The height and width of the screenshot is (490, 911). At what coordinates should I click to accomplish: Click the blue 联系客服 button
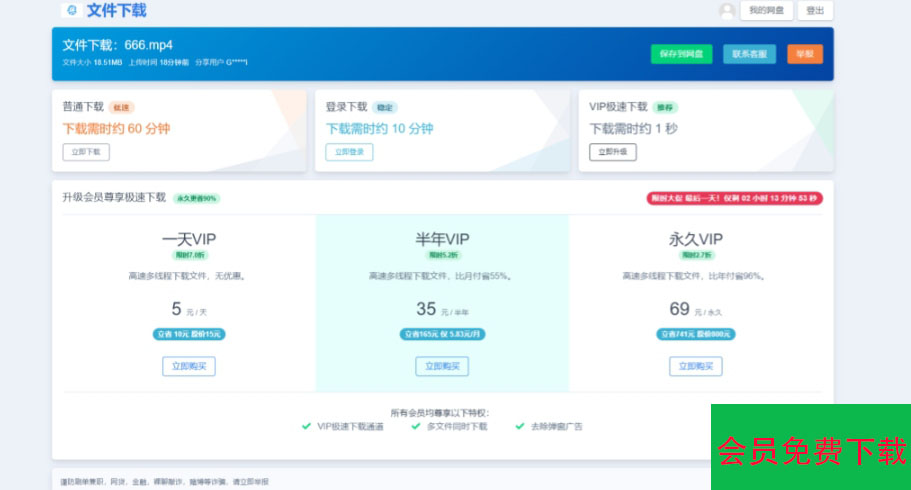pos(749,54)
